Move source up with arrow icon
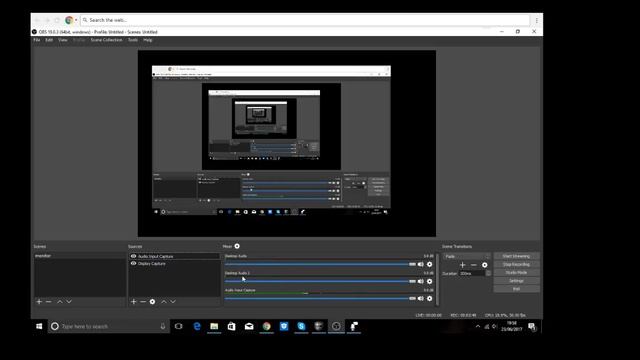The height and width of the screenshot is (360, 640). click(x=164, y=302)
